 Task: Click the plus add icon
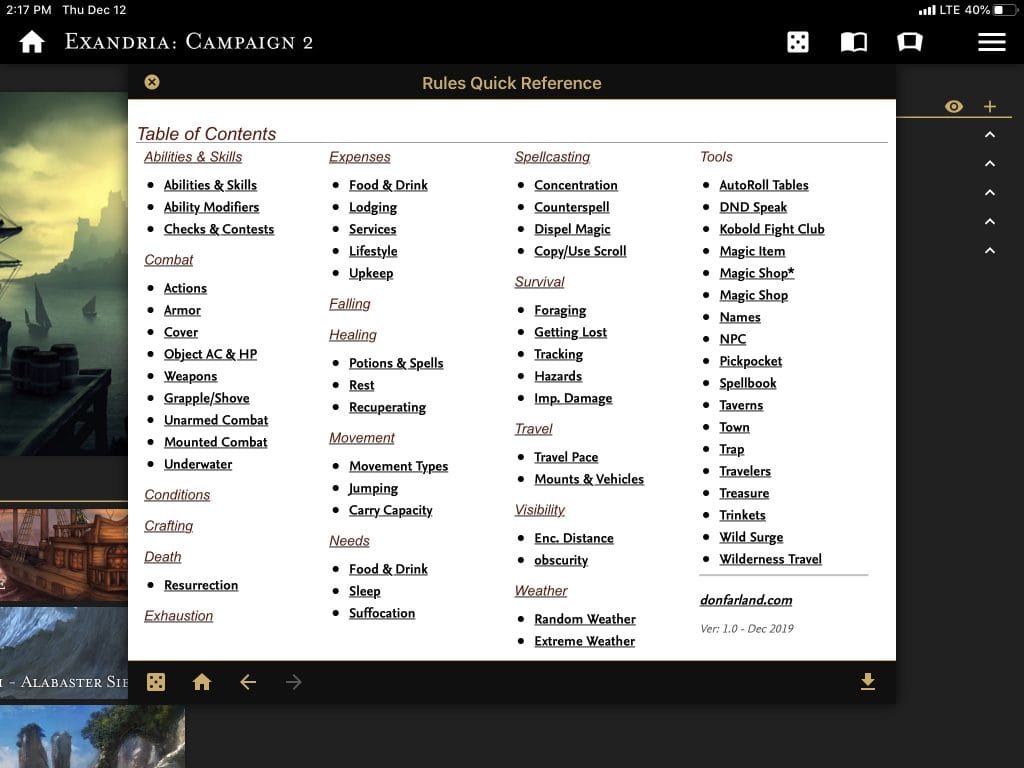tap(990, 106)
